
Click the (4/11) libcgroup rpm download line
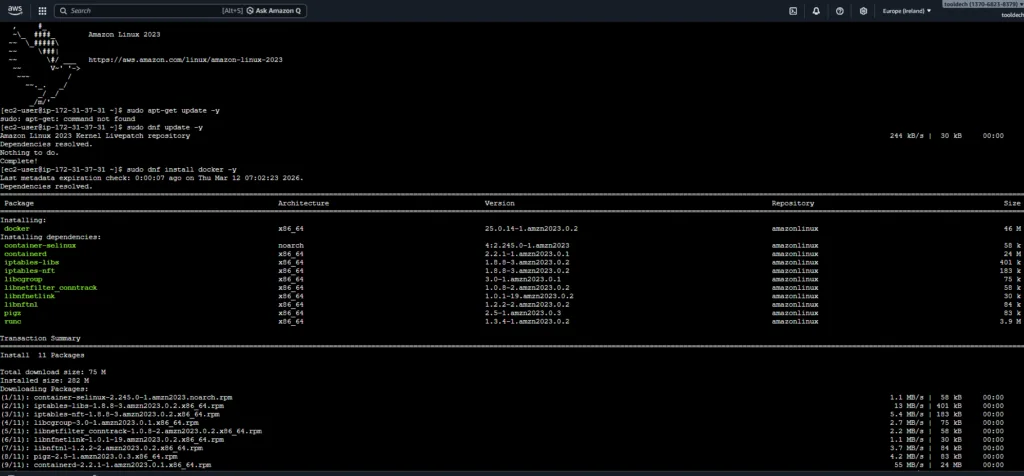99,422
